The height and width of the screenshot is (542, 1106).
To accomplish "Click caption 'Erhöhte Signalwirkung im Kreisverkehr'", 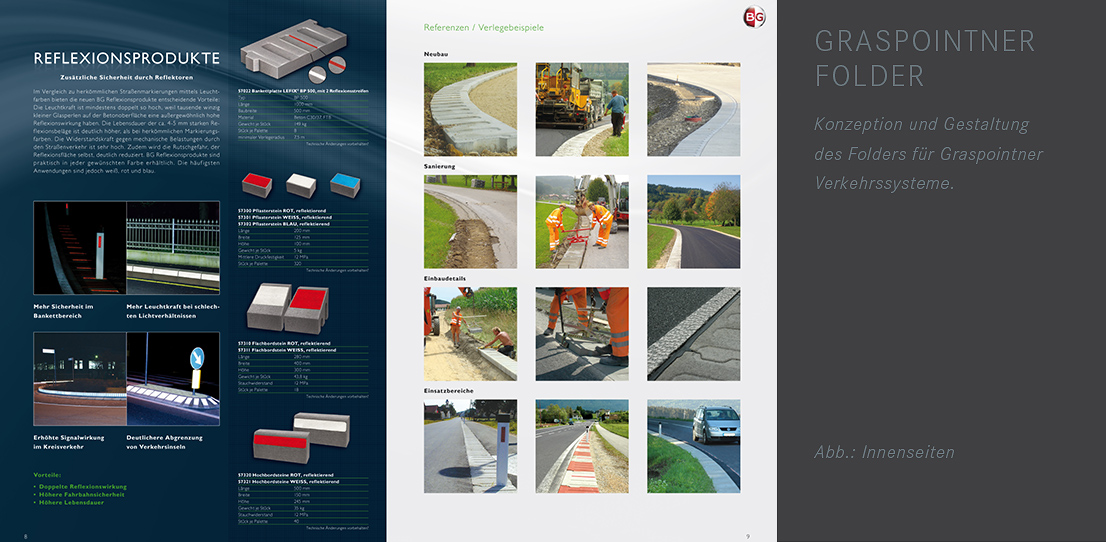I will [x=68, y=442].
